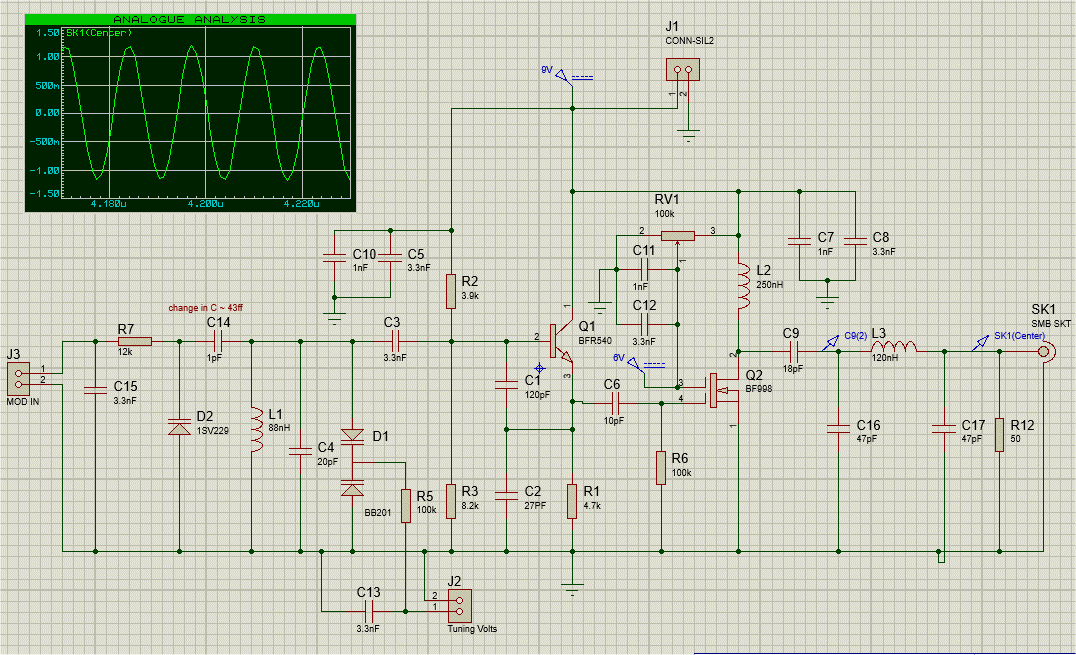Select the D2 1SV229 varactor diode
This screenshot has width=1076, height=655.
point(180,426)
